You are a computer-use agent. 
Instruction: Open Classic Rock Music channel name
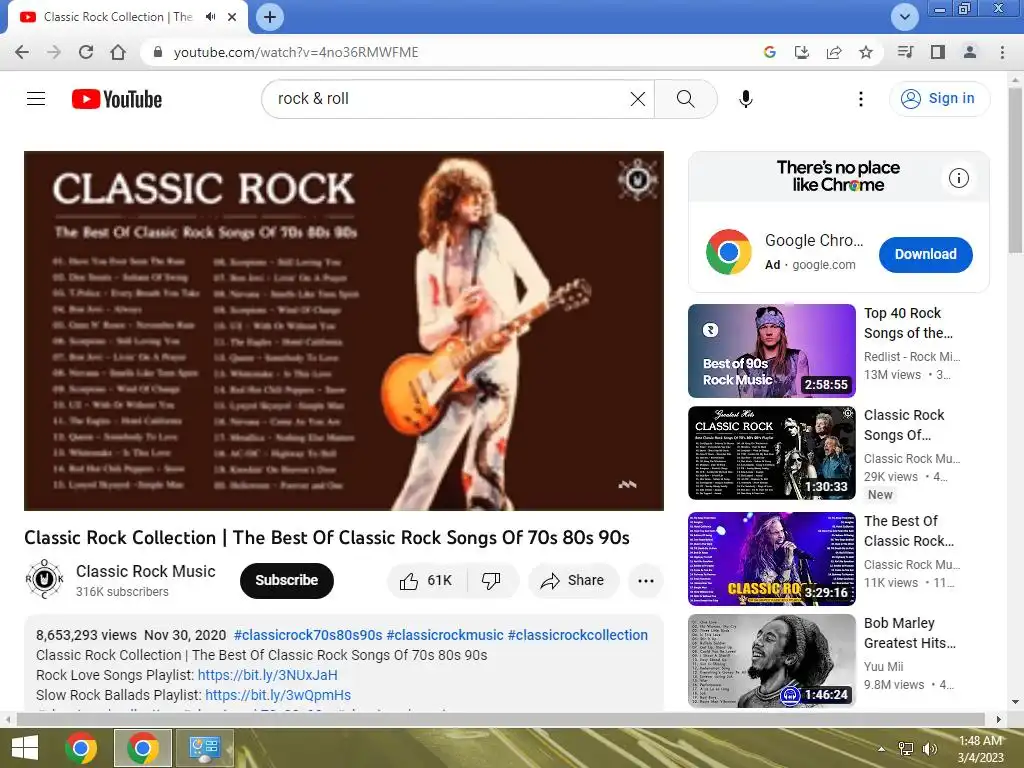(146, 571)
